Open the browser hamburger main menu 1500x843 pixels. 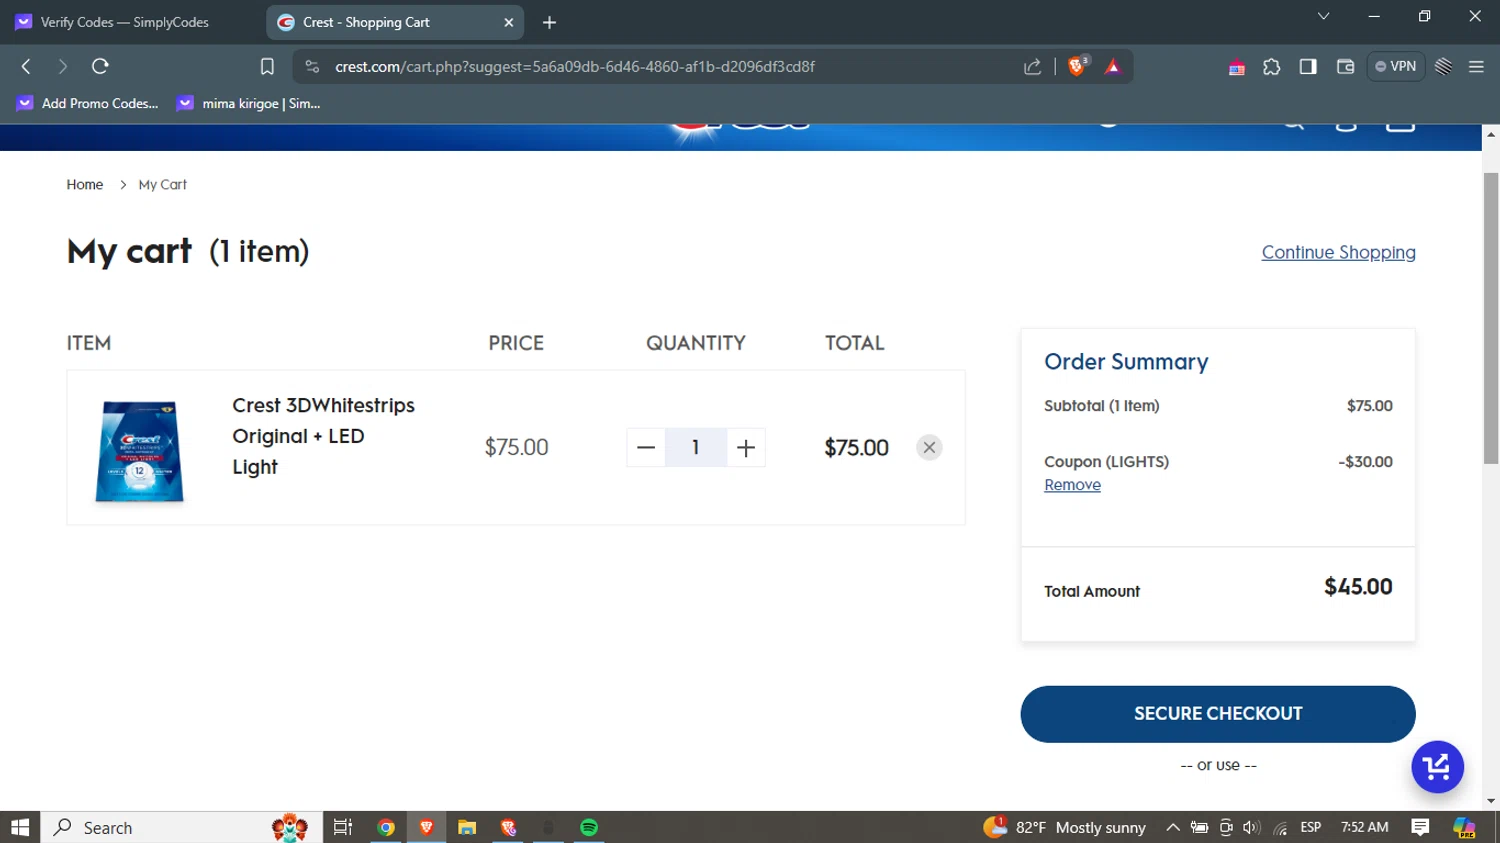coord(1476,67)
